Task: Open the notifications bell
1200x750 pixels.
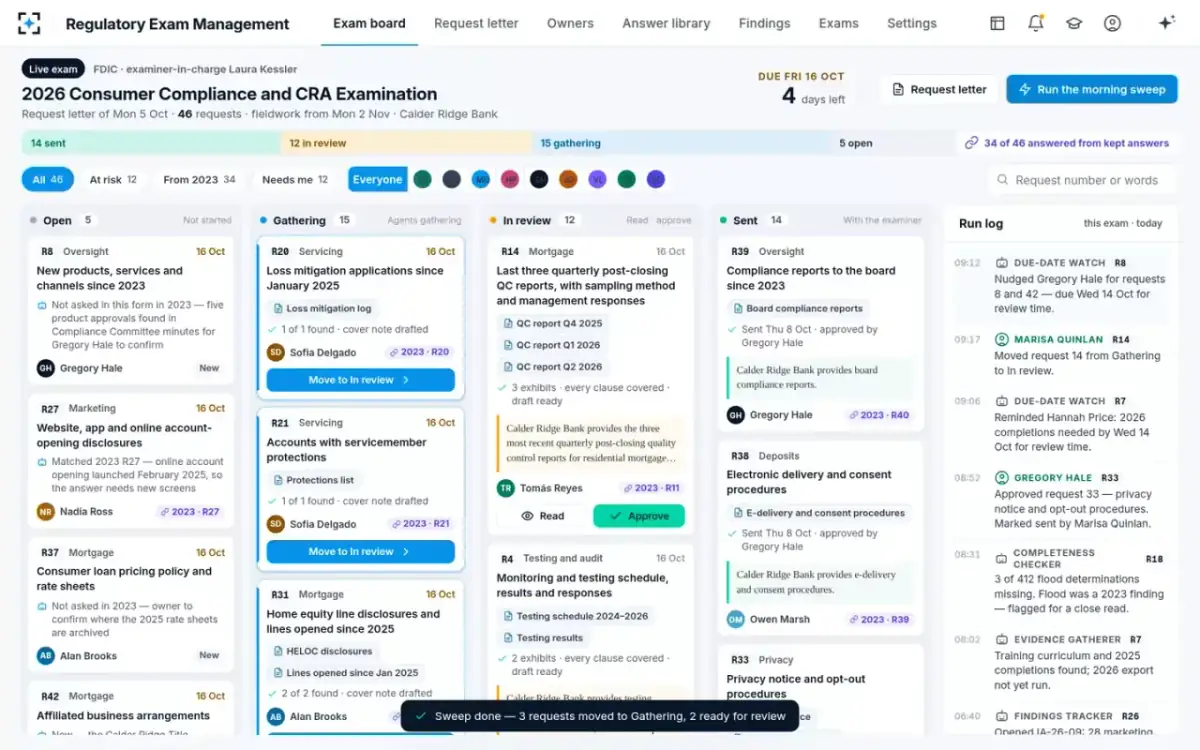Action: click(1036, 23)
